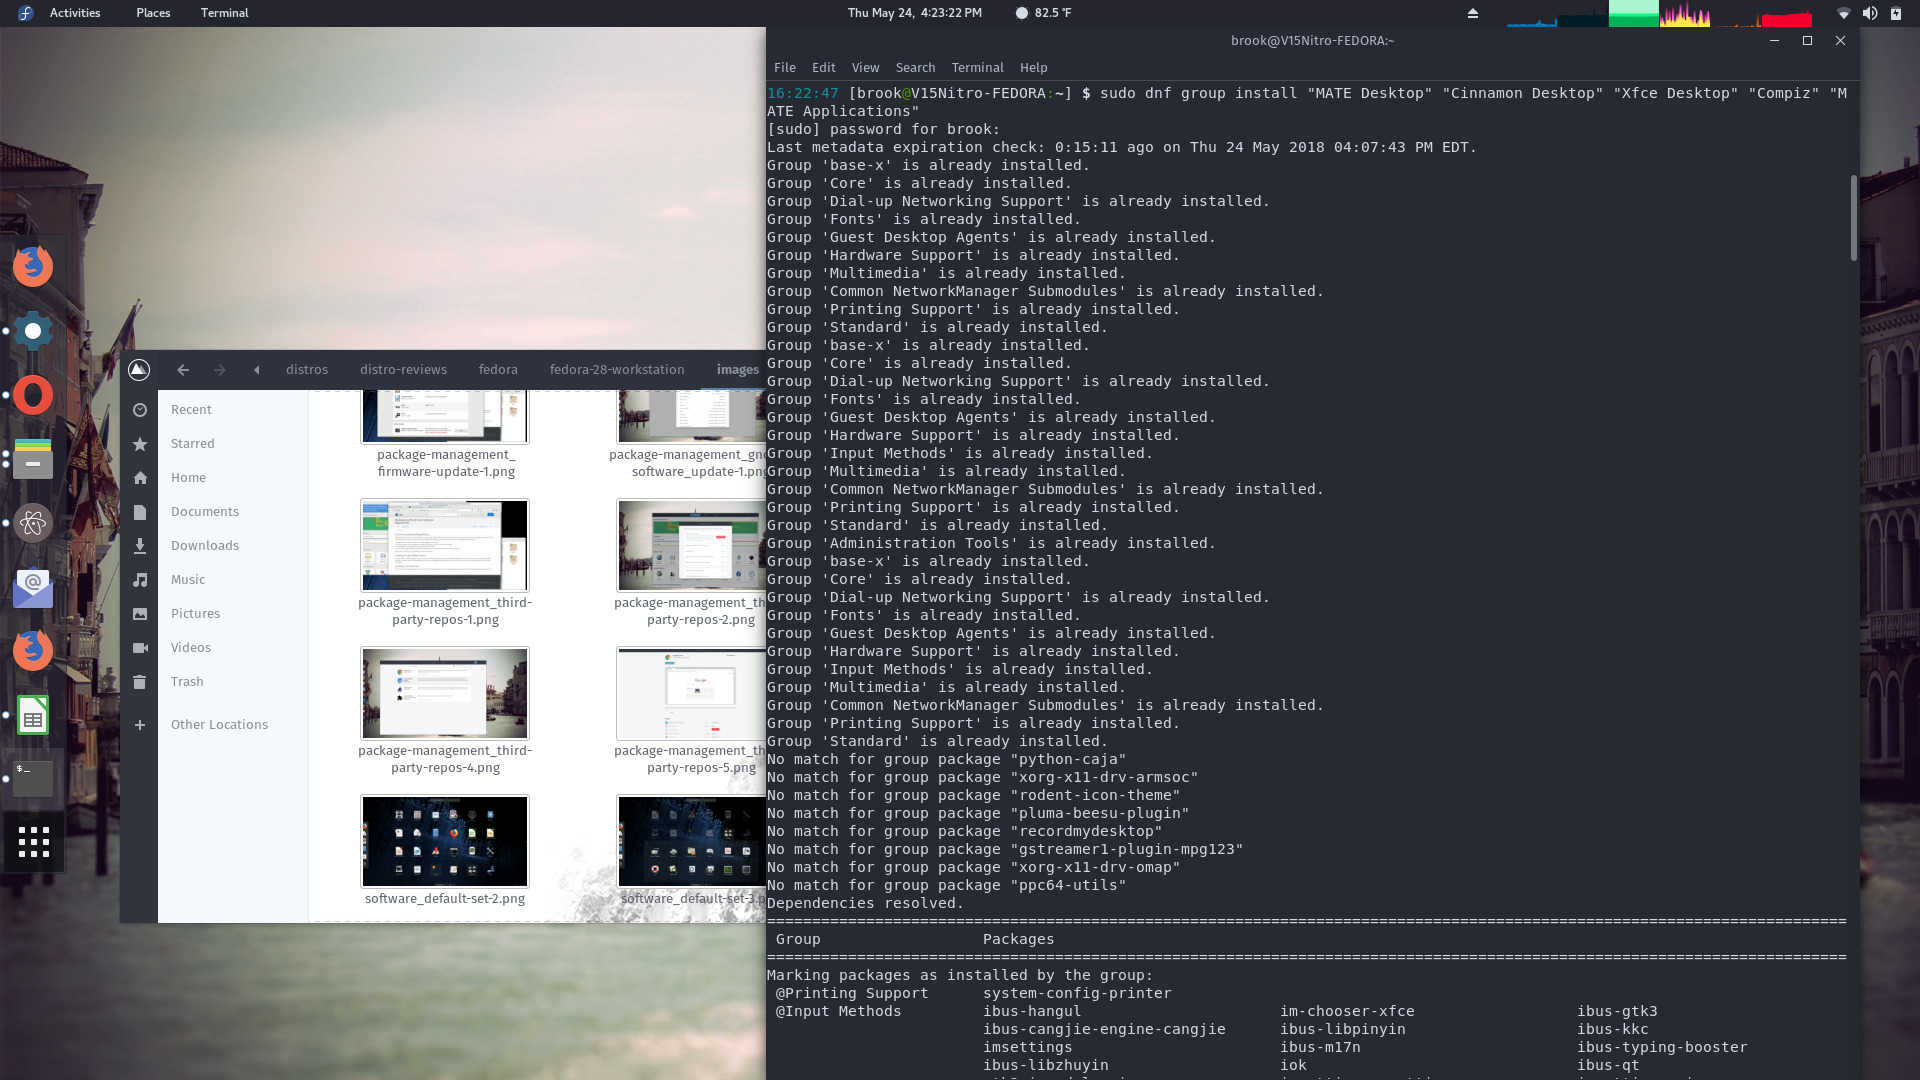Click terminal line mentioning "python-caja"
This screenshot has width=1920, height=1080.
(946, 759)
